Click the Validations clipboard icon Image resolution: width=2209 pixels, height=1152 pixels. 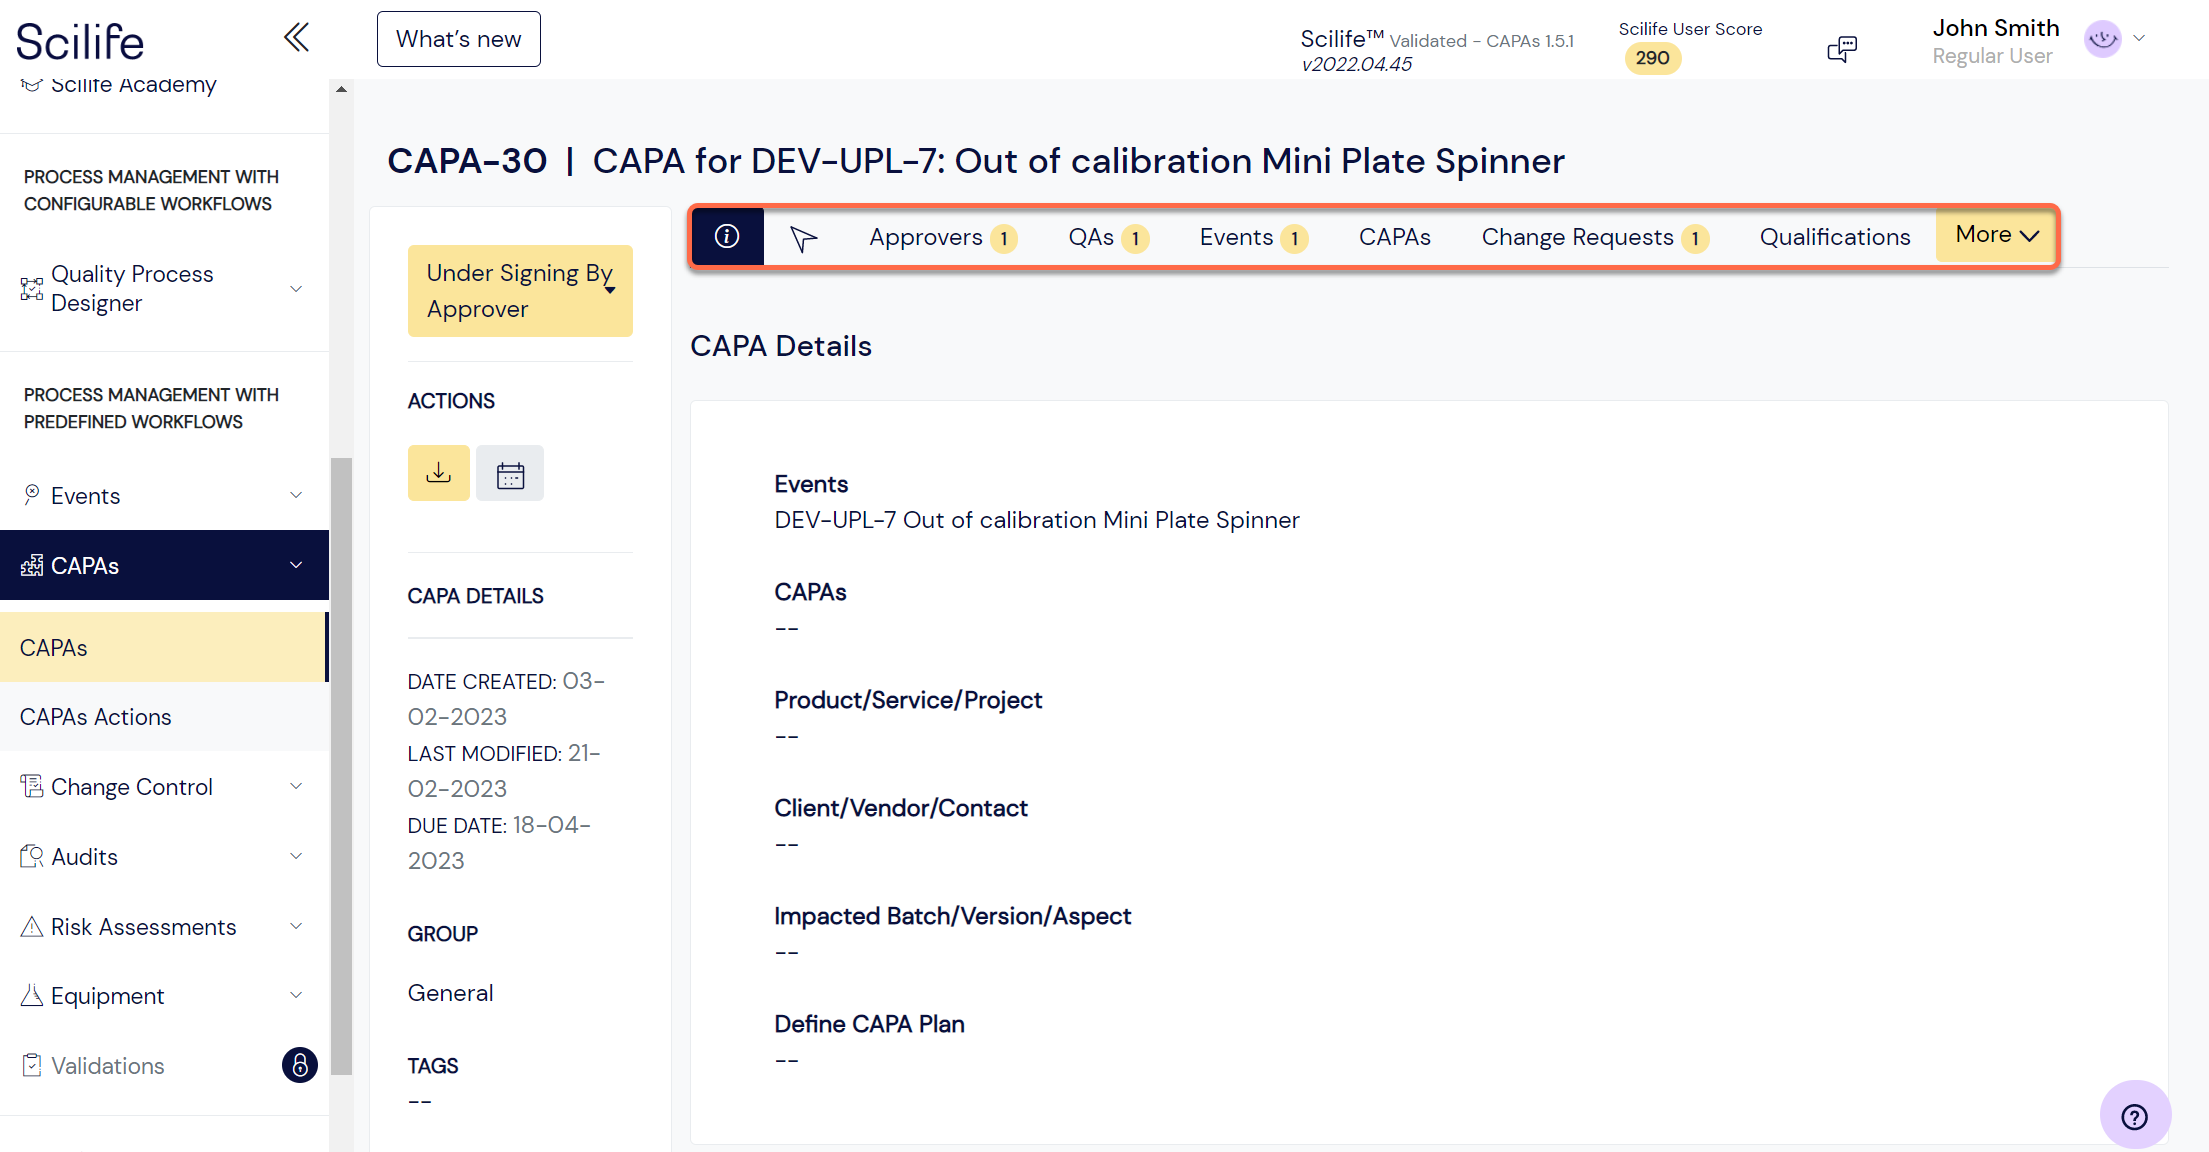[x=32, y=1065]
